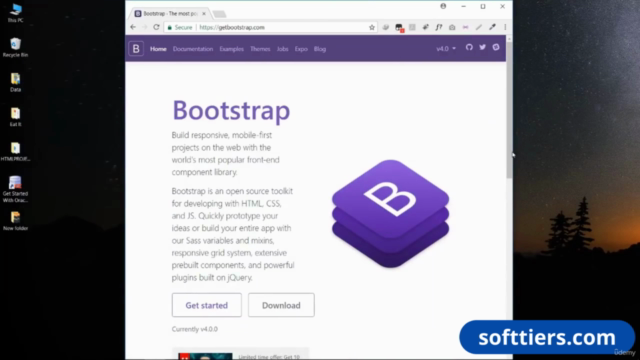Open Expo in navbar
Viewport: 640px width, 360px height.
click(x=301, y=49)
